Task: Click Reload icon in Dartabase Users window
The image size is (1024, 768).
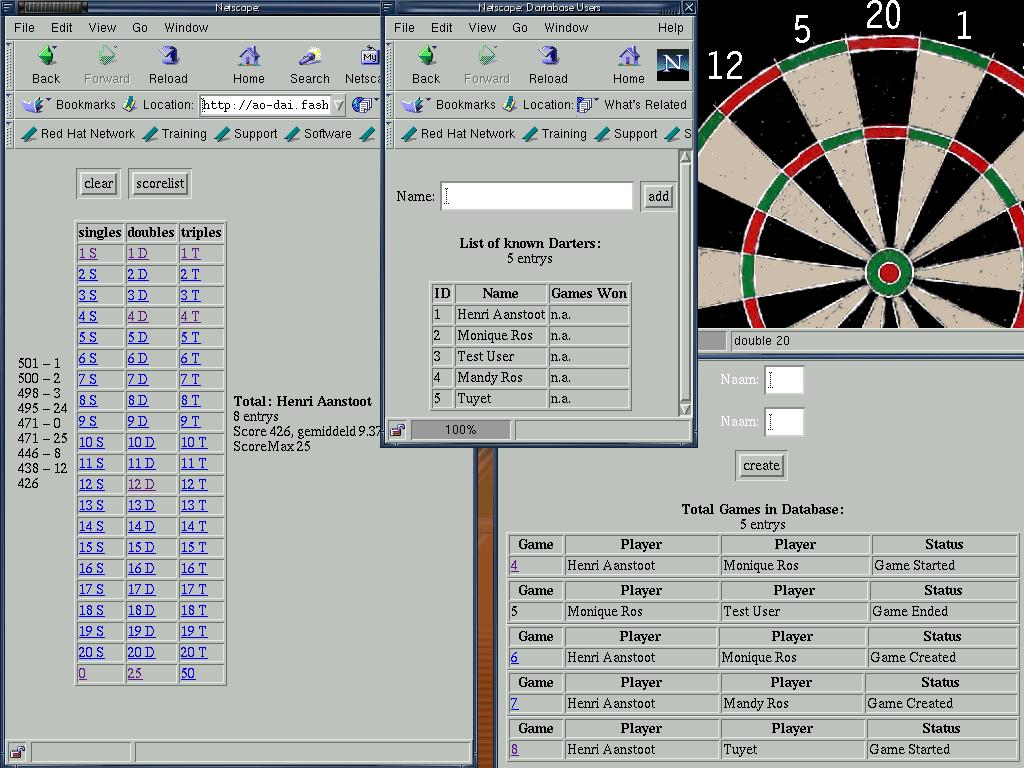Action: (x=549, y=57)
